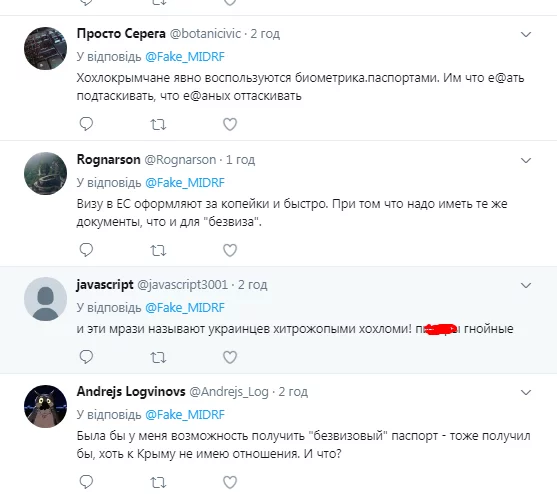The height and width of the screenshot is (494, 557).
Task: Open the javascript default avatar
Action: click(x=45, y=299)
